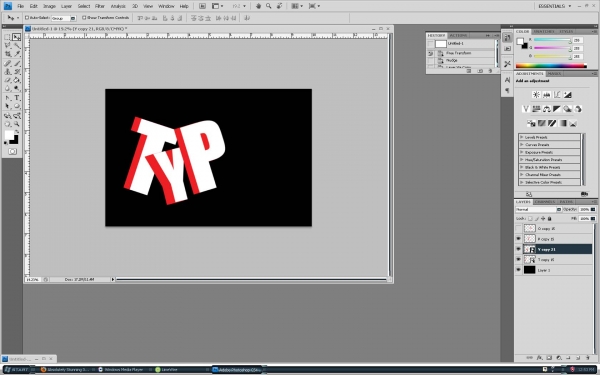Open the Filter menu

pos(100,6)
